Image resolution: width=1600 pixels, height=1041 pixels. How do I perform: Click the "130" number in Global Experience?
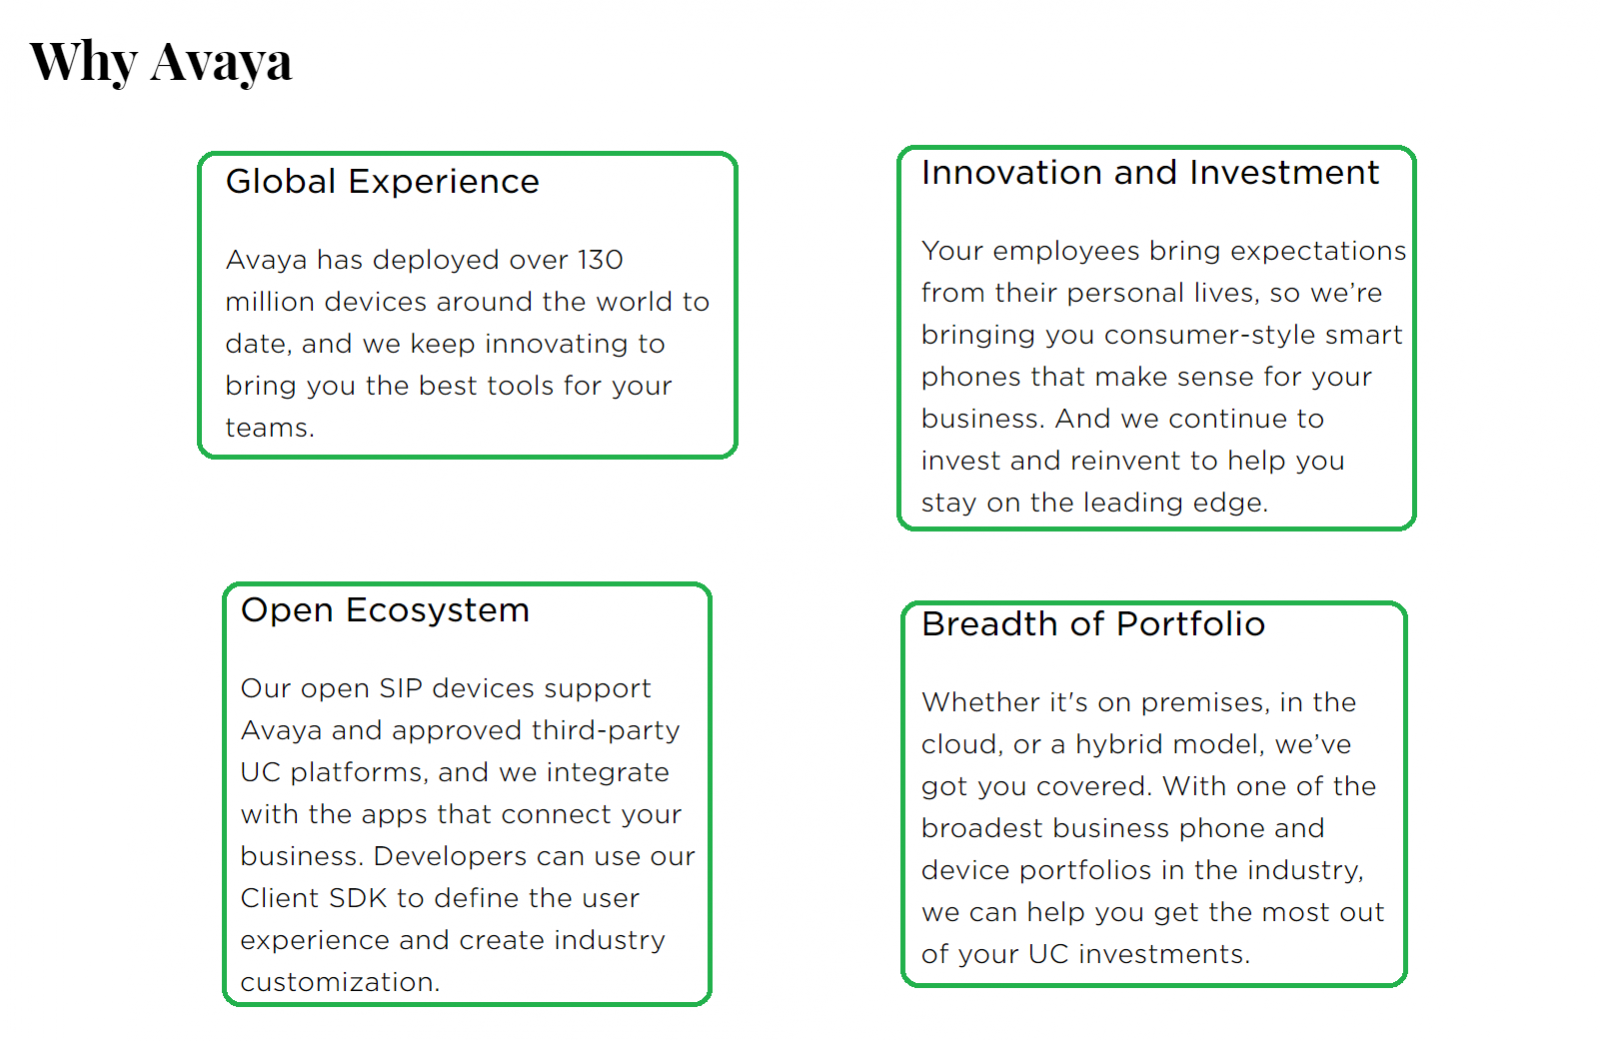600,260
